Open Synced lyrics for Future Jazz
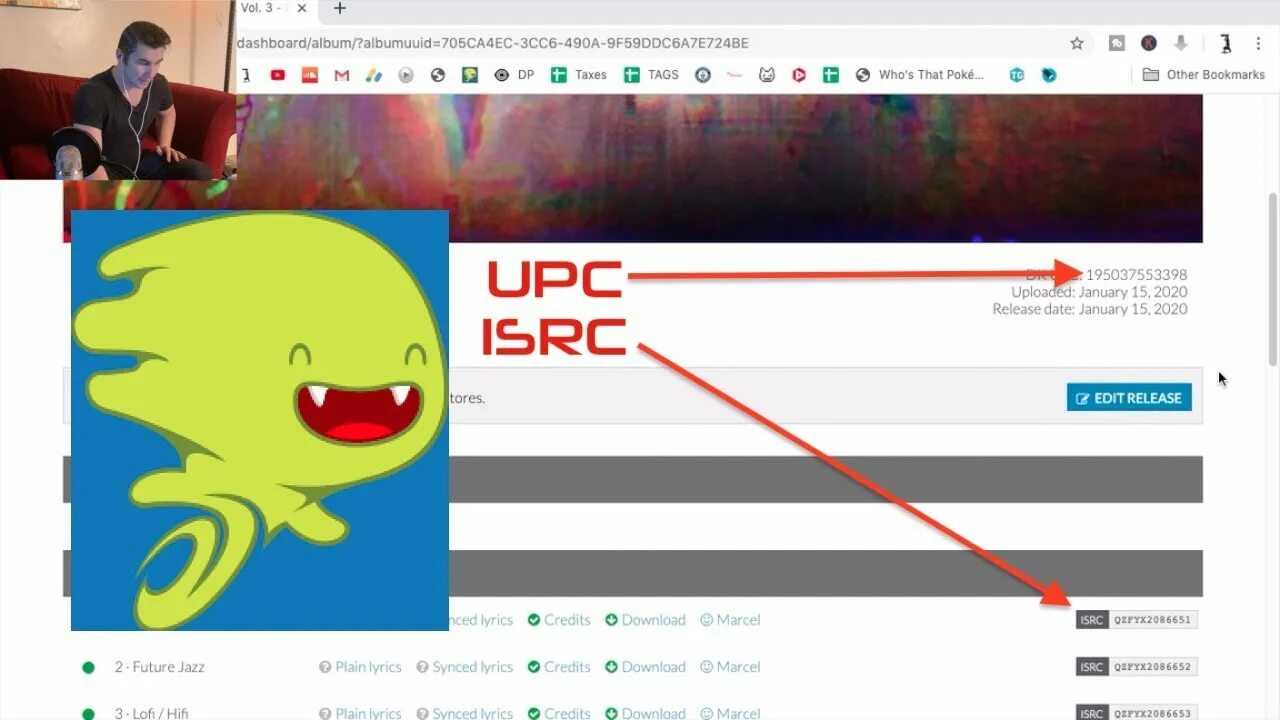 pos(465,667)
